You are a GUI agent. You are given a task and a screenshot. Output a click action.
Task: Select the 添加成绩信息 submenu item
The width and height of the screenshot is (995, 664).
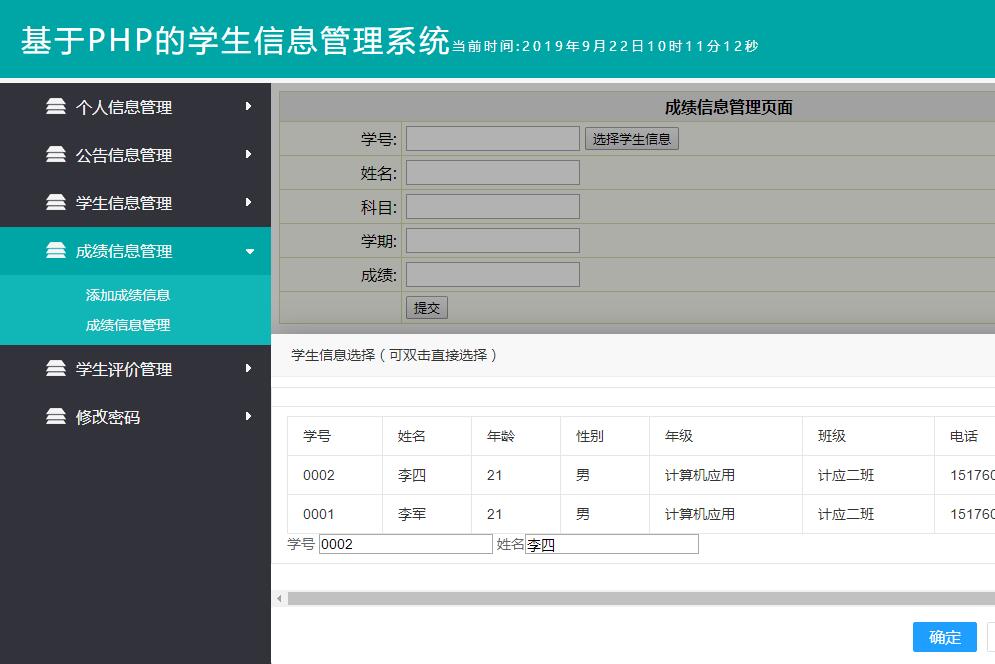pos(128,295)
